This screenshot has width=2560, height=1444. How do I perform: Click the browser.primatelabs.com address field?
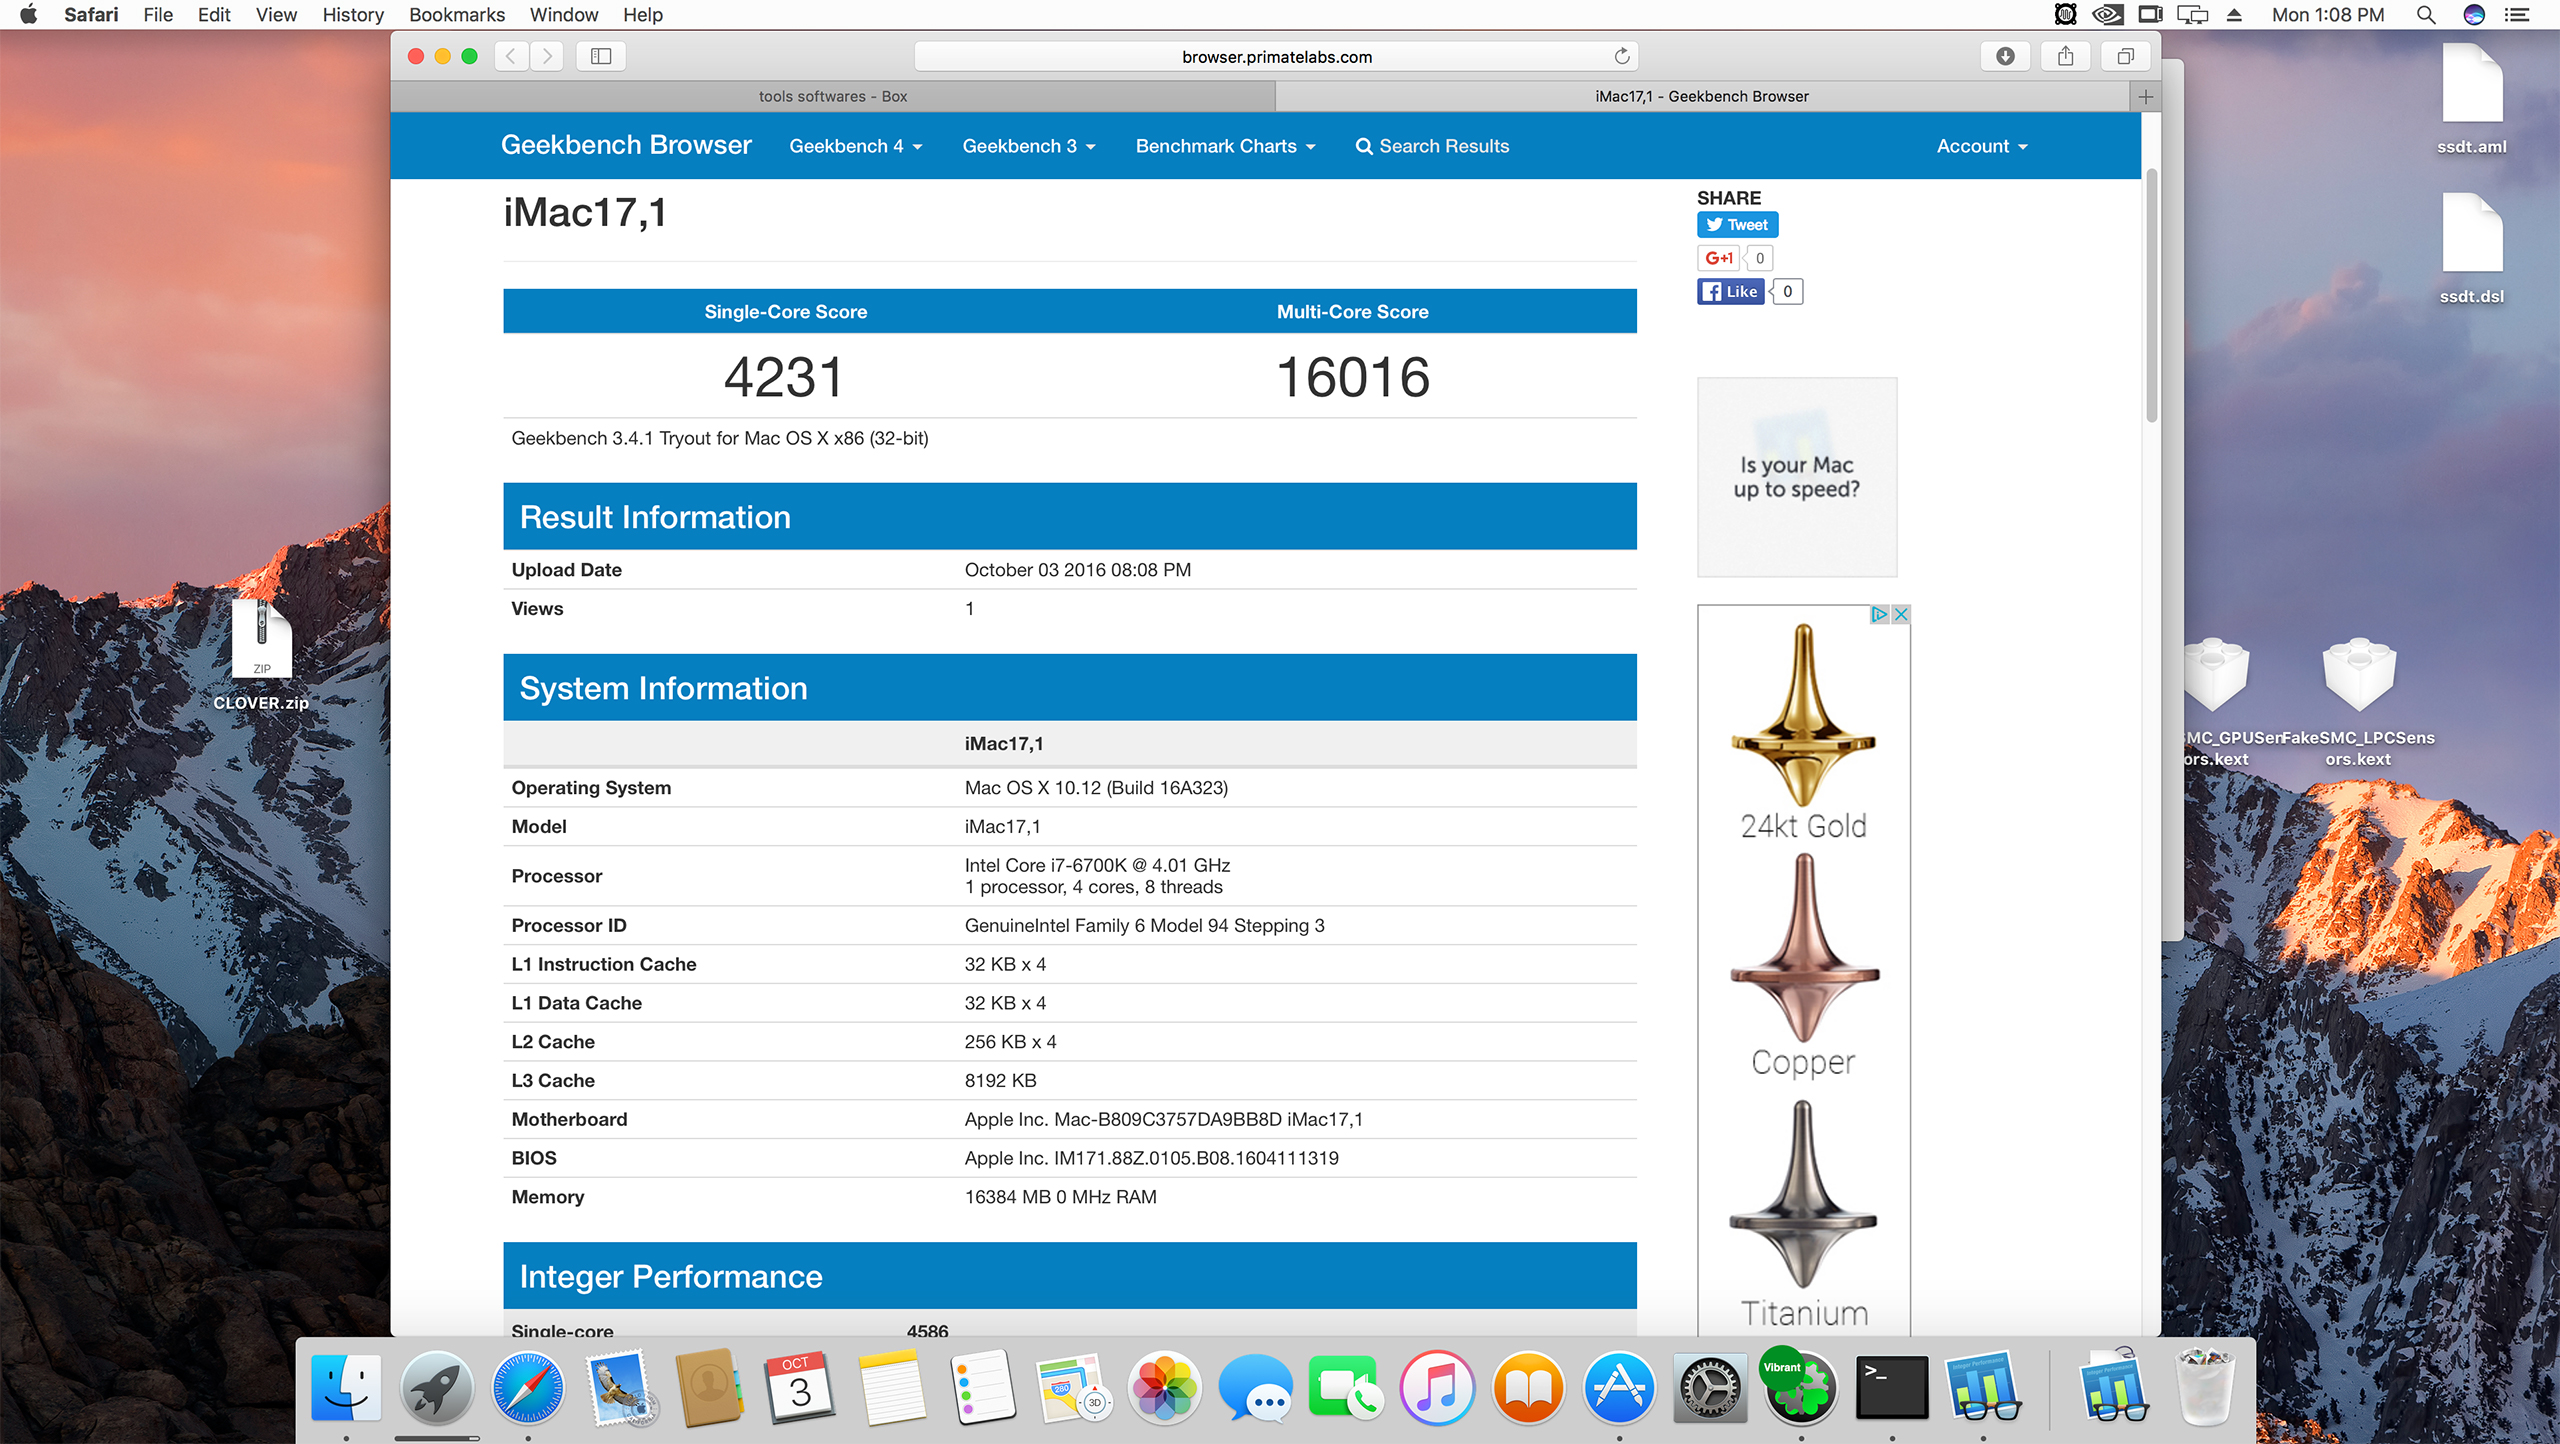1276,57
